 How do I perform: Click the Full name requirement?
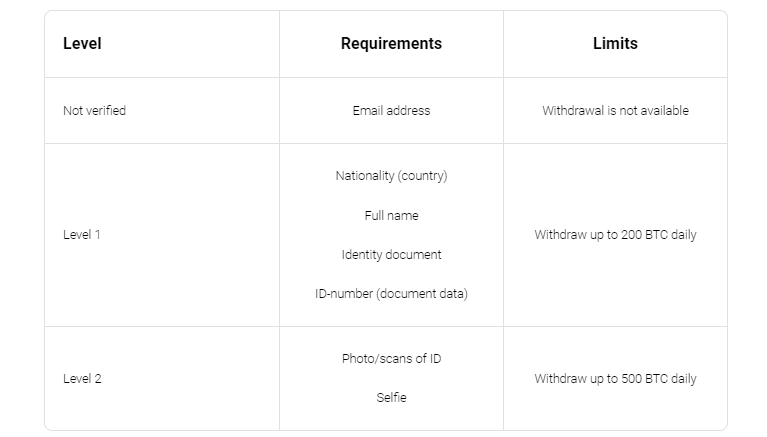coord(391,216)
